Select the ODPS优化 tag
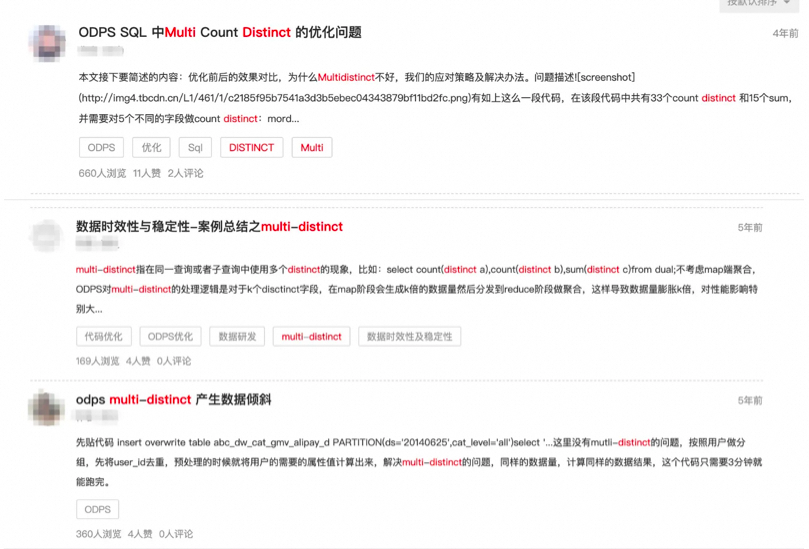 click(170, 336)
